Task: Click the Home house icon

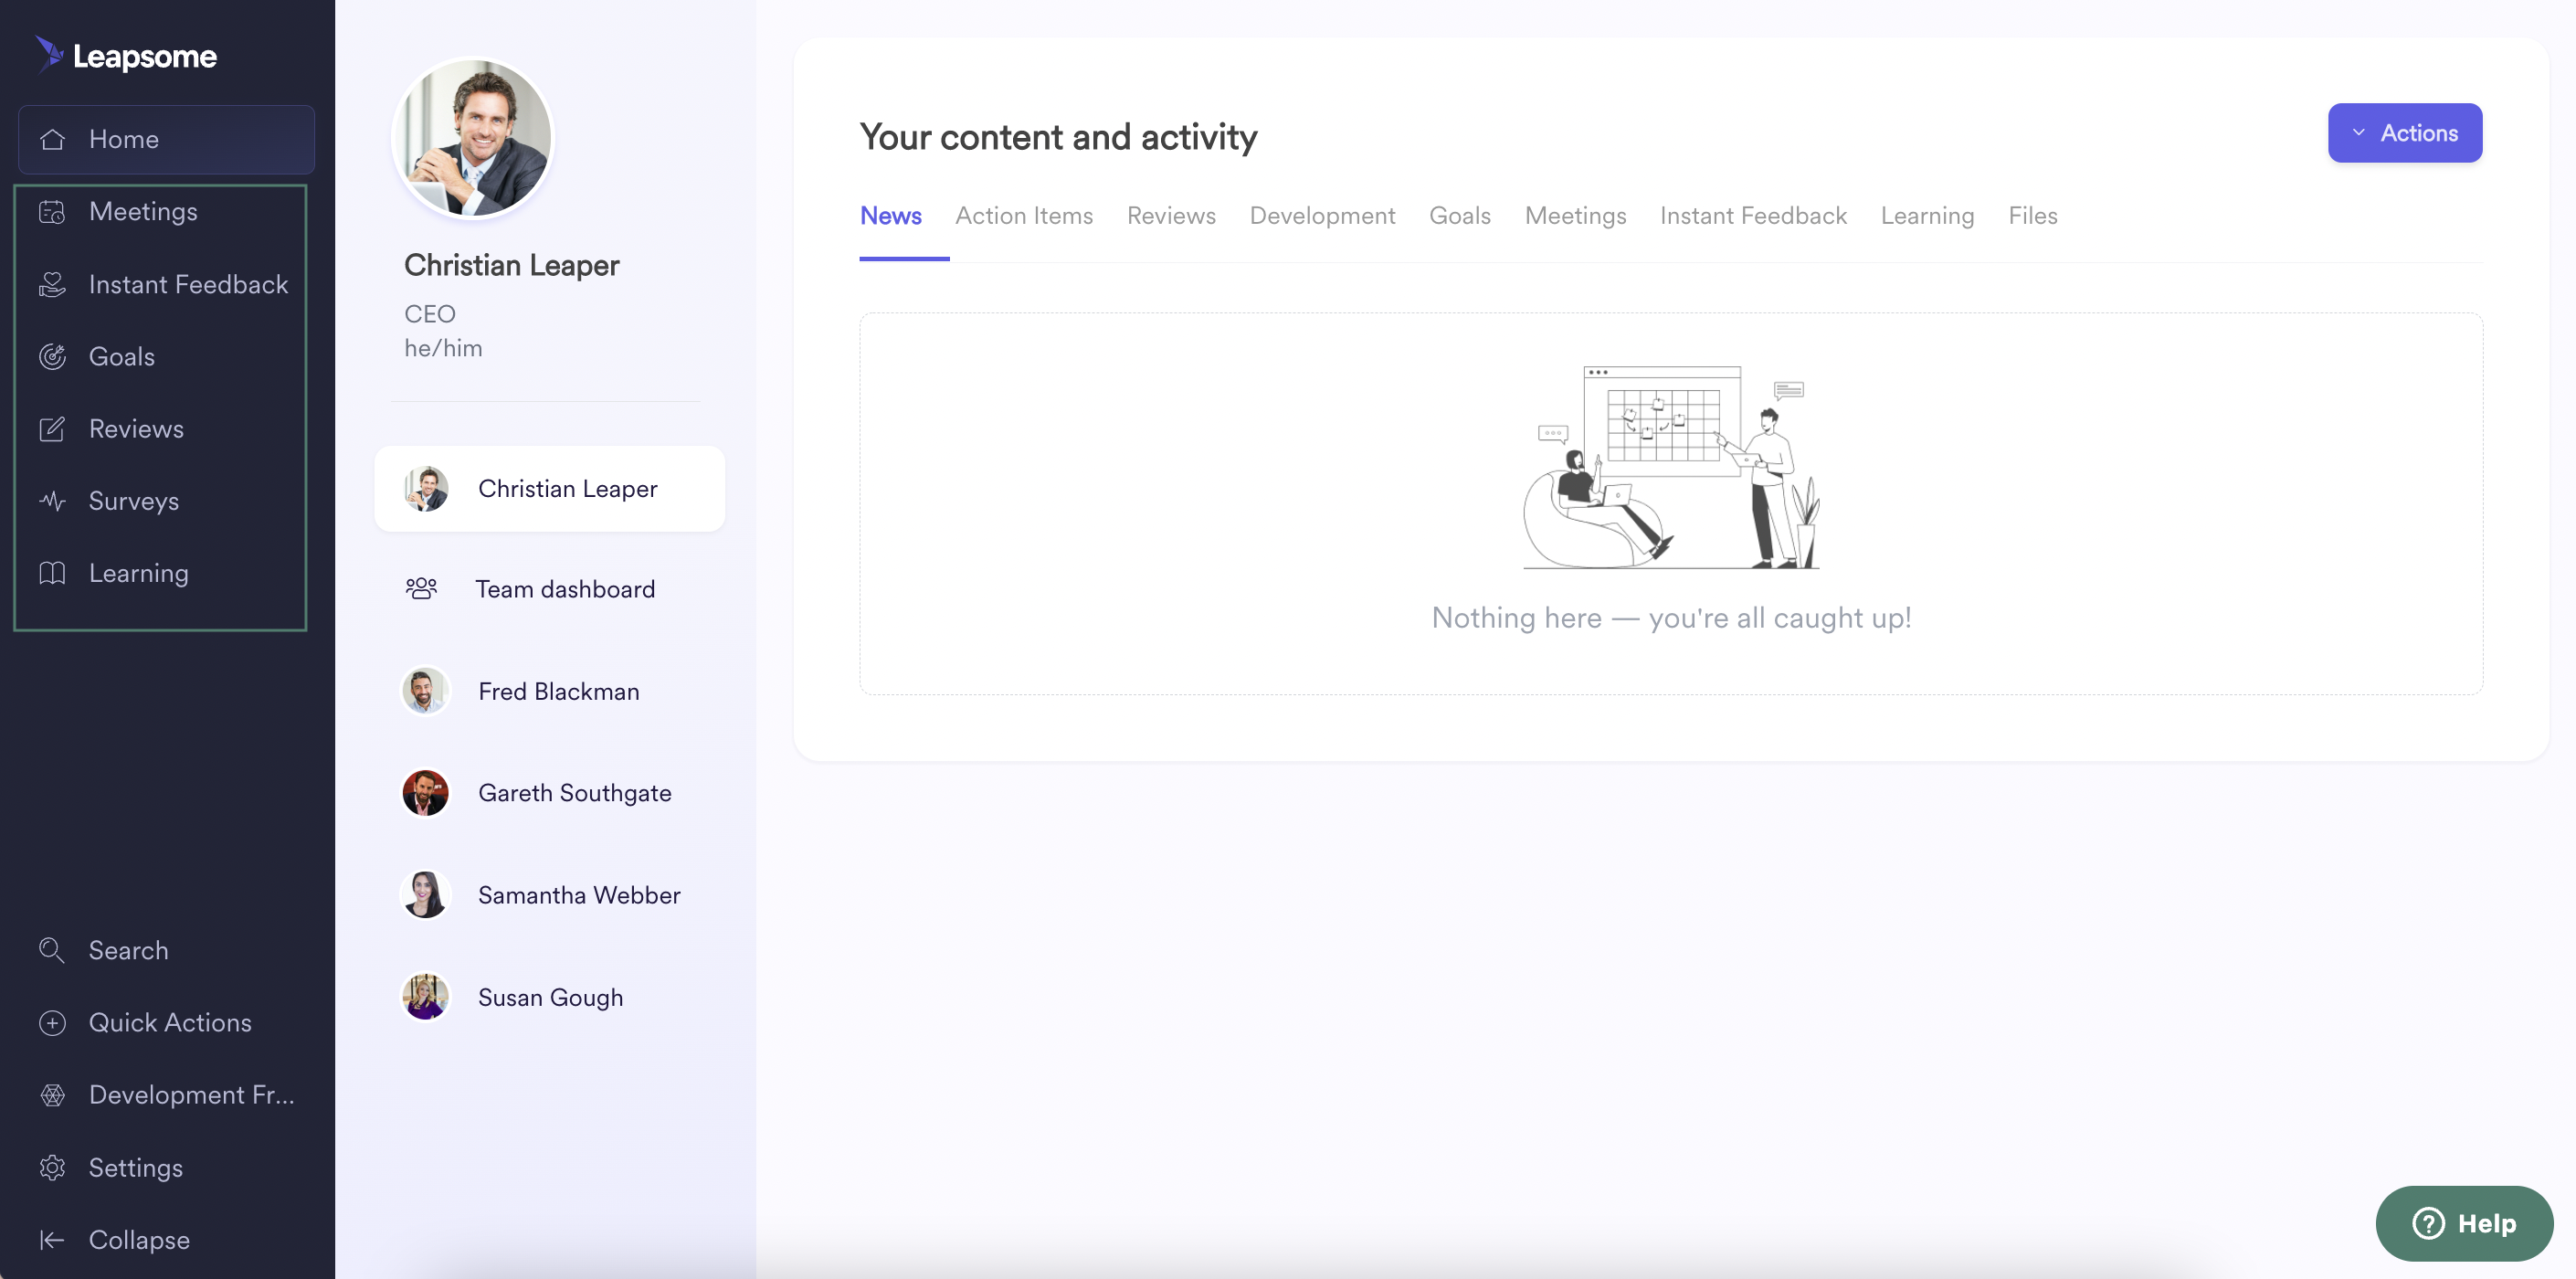Action: [x=52, y=139]
